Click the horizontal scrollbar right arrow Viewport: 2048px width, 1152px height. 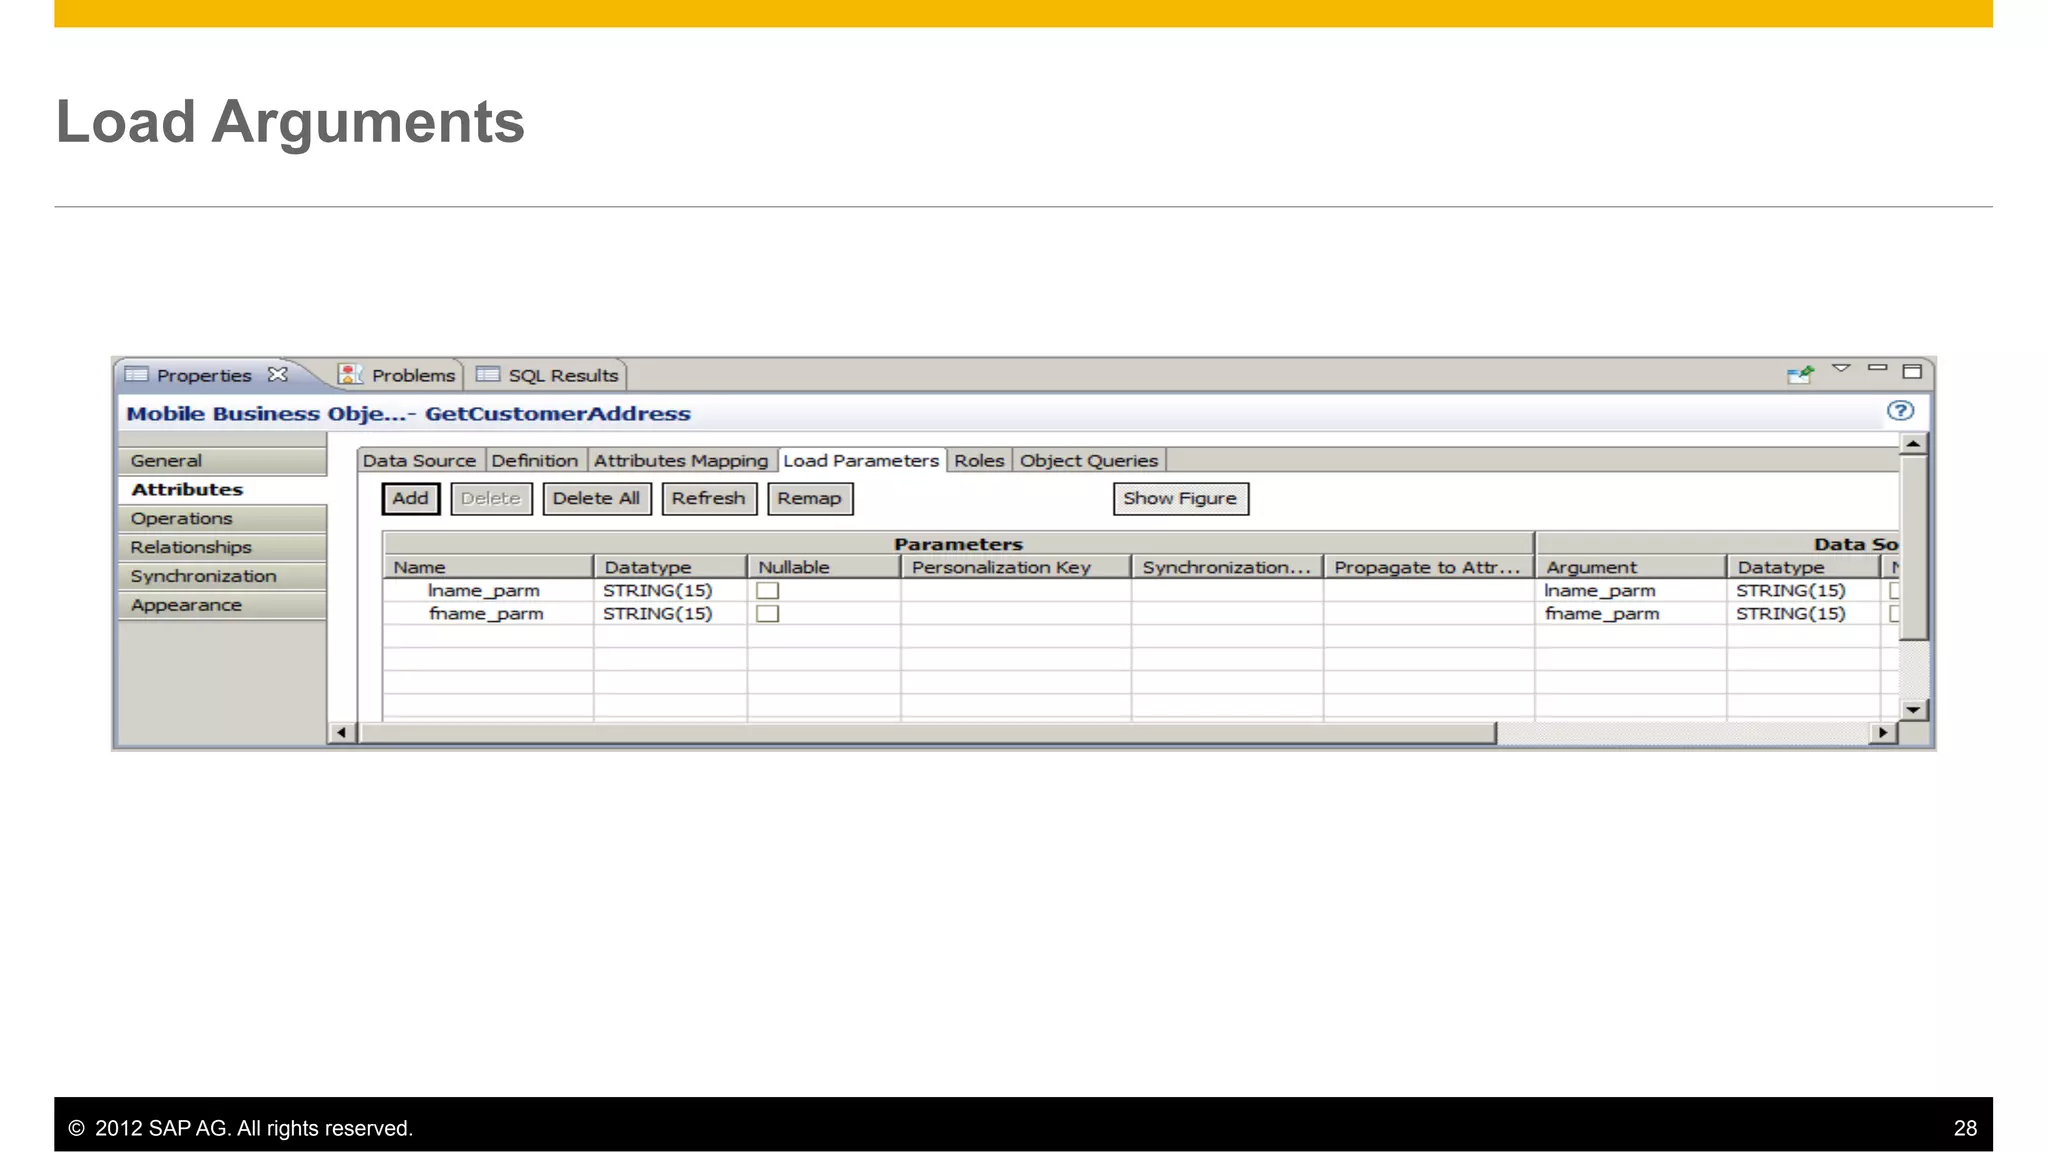tap(1883, 733)
